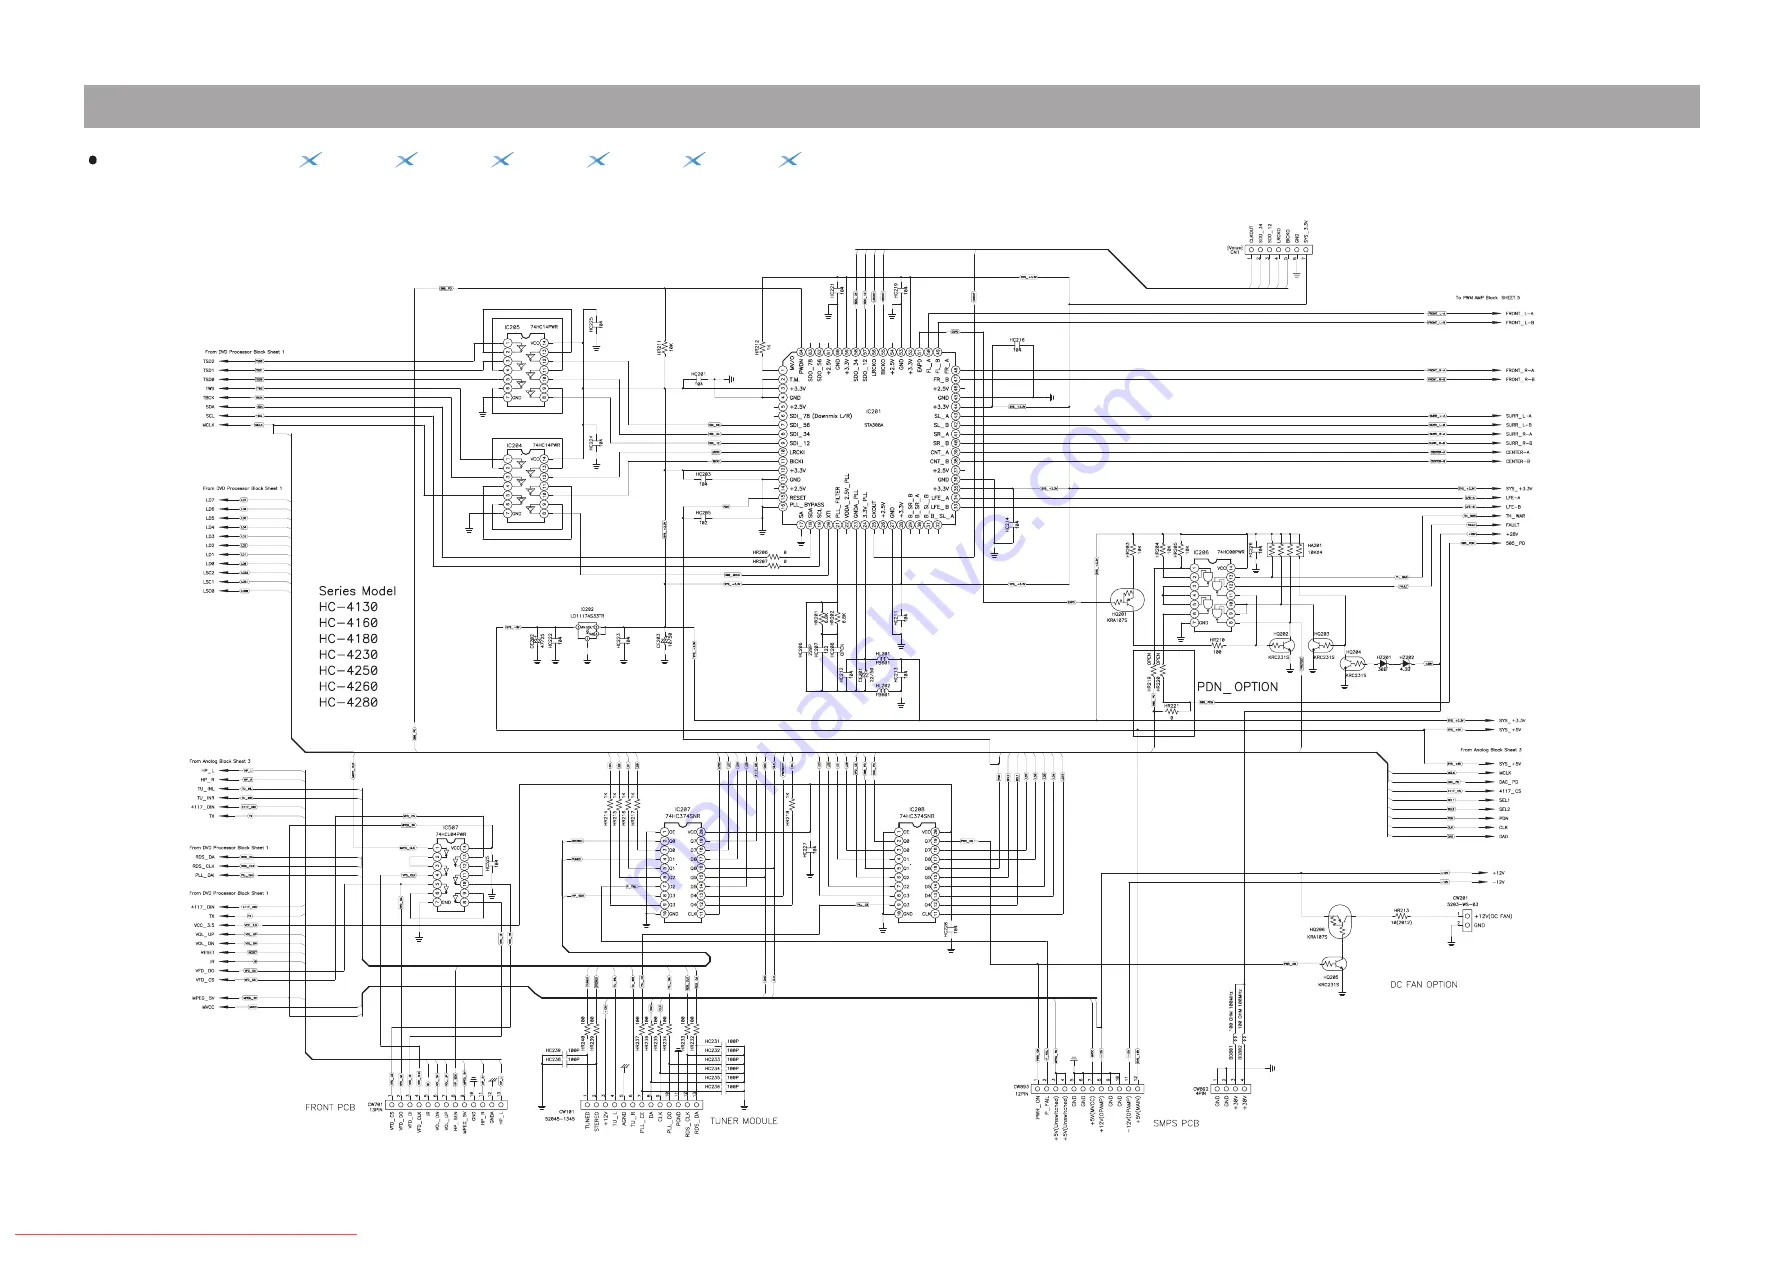Click the HZ201 diode symbol
Viewport: 1787px width, 1263px height.
coord(1385,662)
